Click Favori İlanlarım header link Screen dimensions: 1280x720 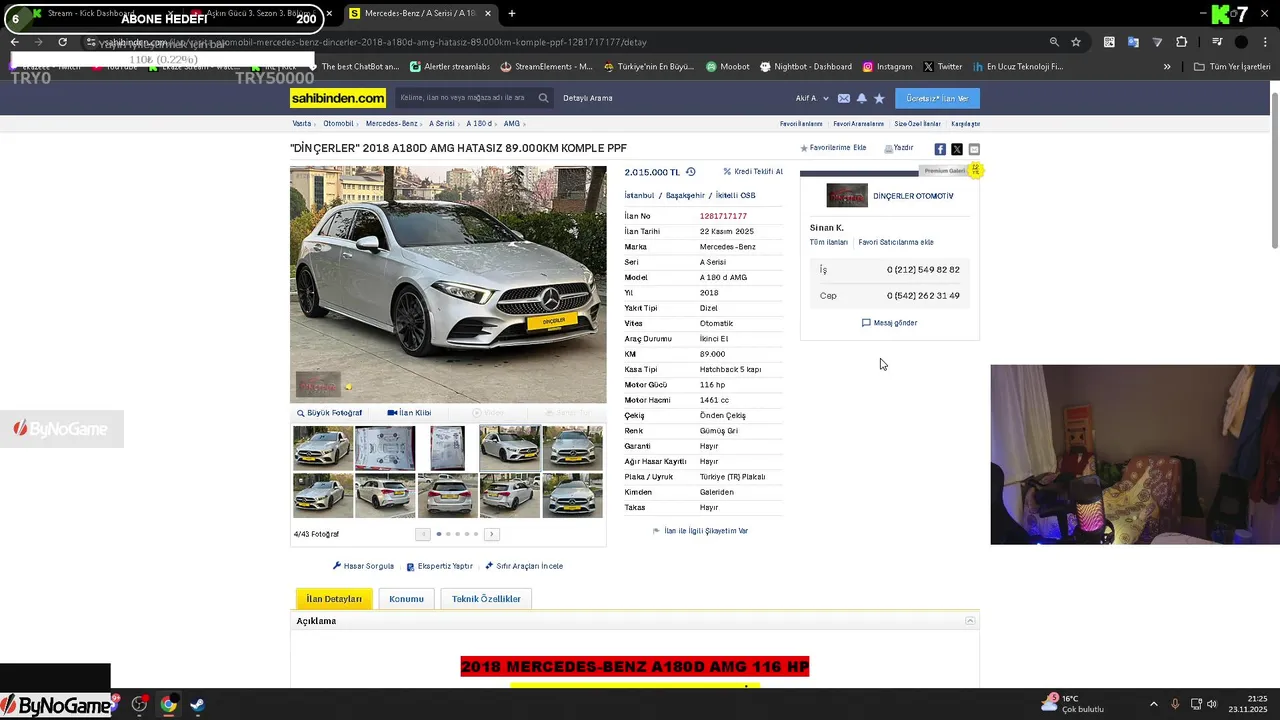coord(801,124)
